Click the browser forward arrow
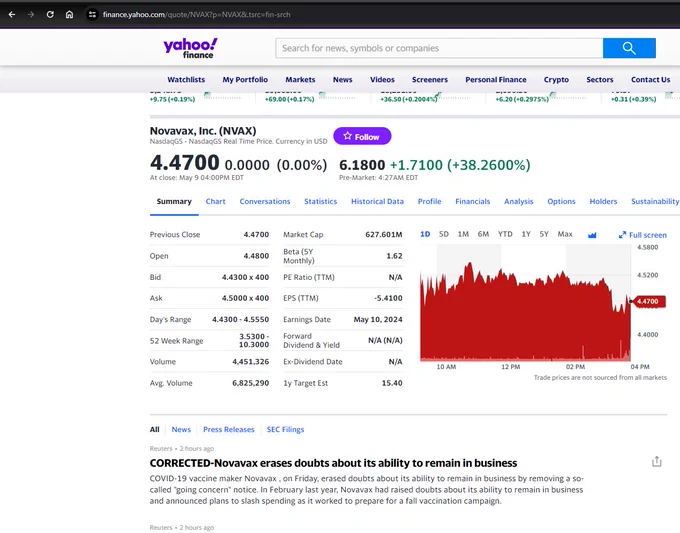Viewport: 680px width, 533px height. pos(31,14)
